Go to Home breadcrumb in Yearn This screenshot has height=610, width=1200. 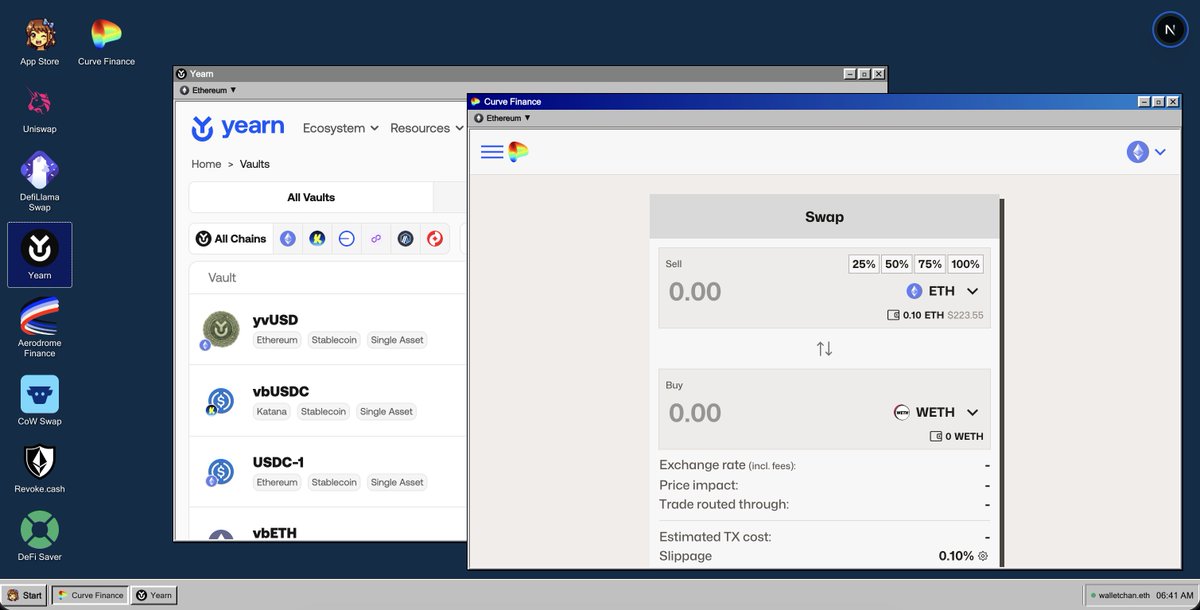[206, 164]
